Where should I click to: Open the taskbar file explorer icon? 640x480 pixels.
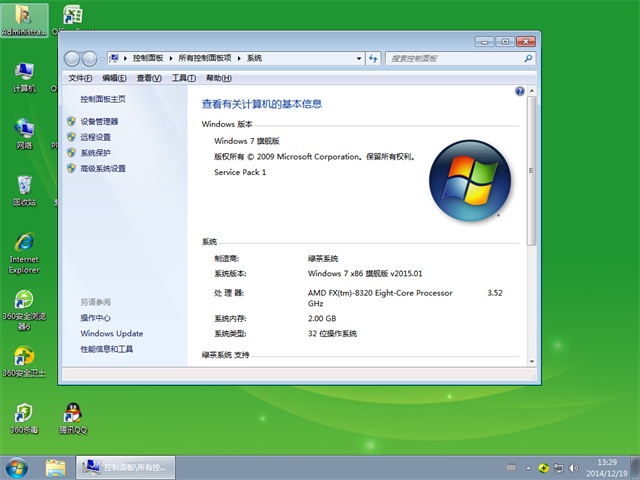coord(56,468)
